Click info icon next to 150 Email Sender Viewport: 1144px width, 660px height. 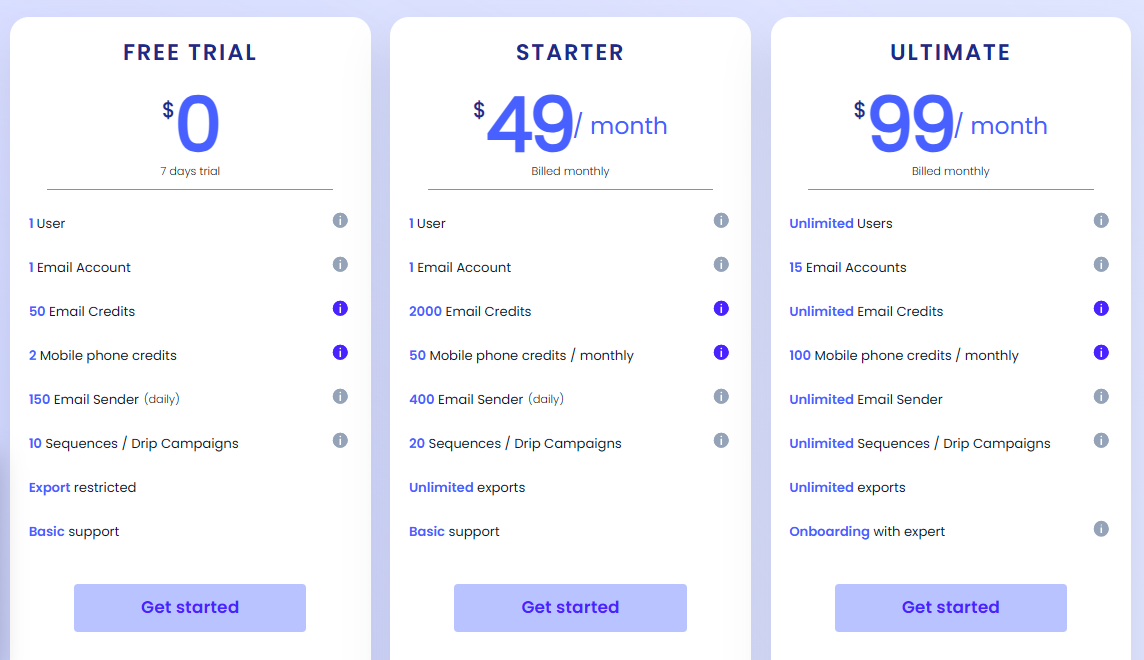pyautogui.click(x=340, y=396)
